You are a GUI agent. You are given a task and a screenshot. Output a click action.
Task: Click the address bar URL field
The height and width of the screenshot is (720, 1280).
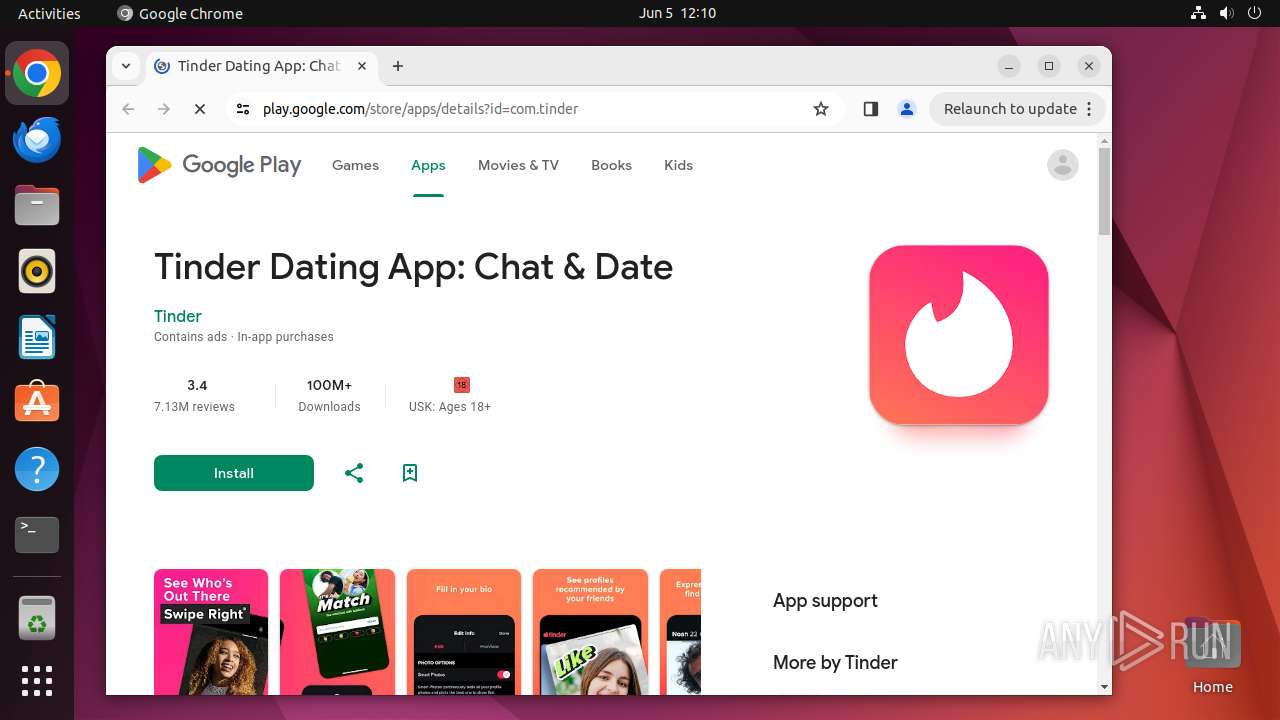[x=530, y=109]
